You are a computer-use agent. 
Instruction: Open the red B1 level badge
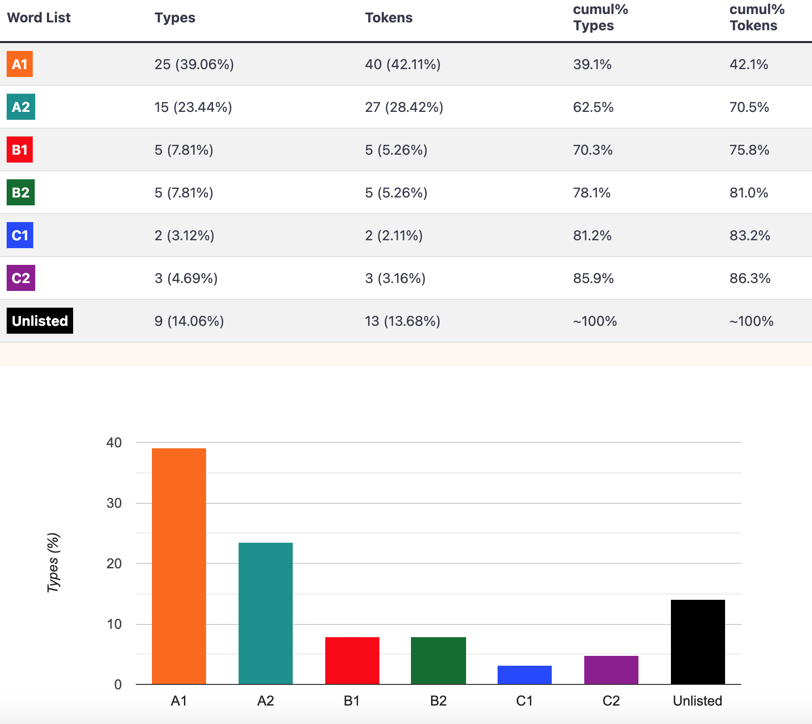(x=20, y=150)
